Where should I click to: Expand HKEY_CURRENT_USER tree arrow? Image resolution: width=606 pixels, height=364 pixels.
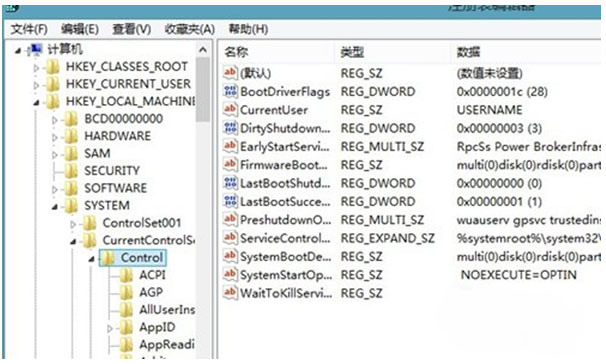click(36, 85)
